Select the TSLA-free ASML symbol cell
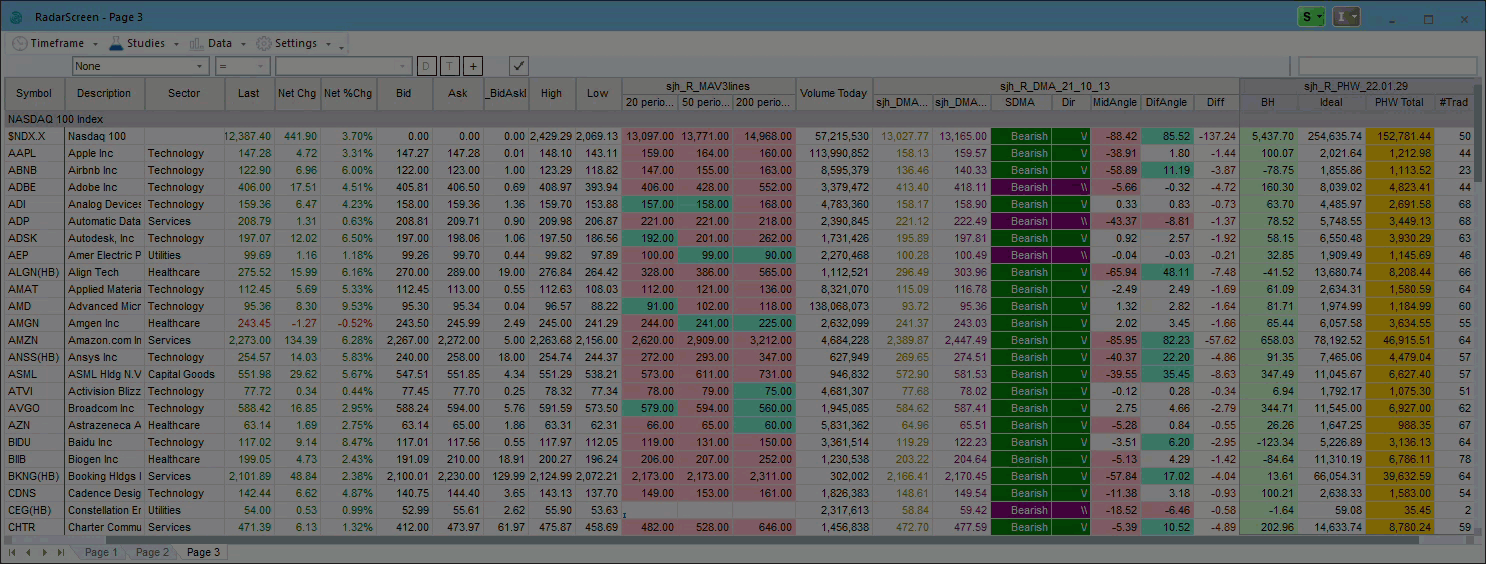Screen dimensions: 1486x564 [x=34, y=374]
